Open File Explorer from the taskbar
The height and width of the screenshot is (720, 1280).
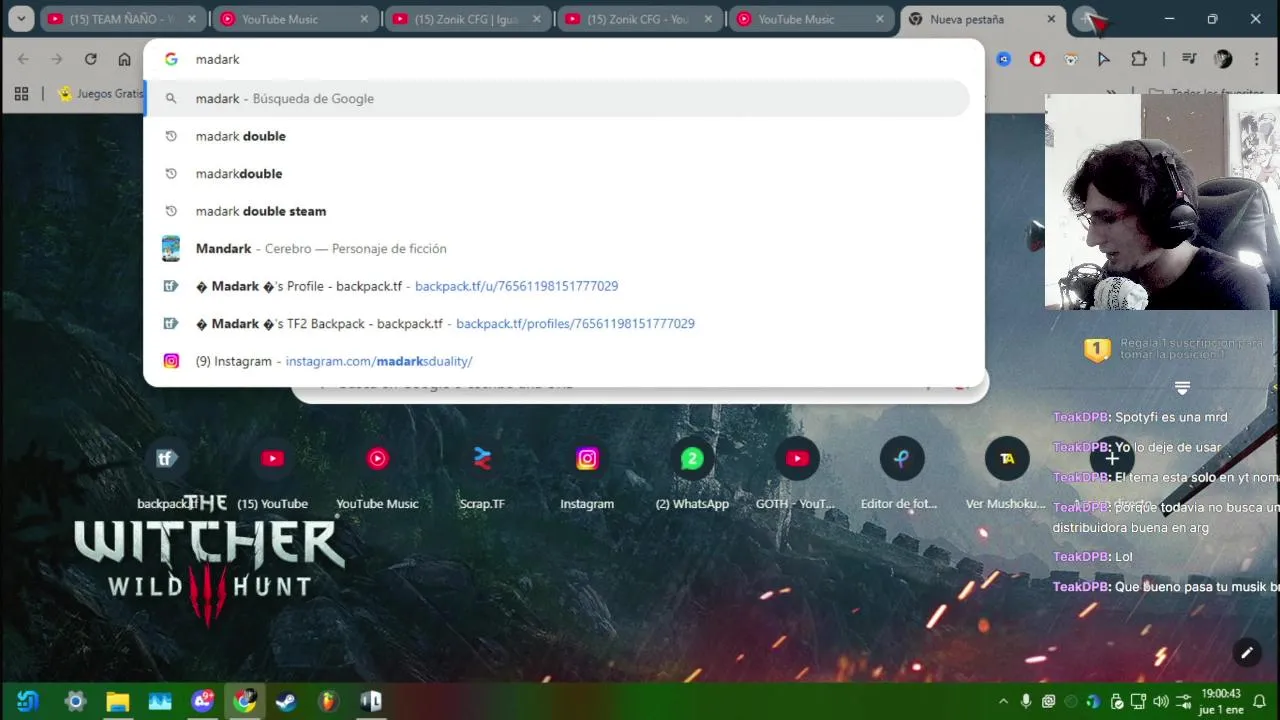click(x=118, y=701)
